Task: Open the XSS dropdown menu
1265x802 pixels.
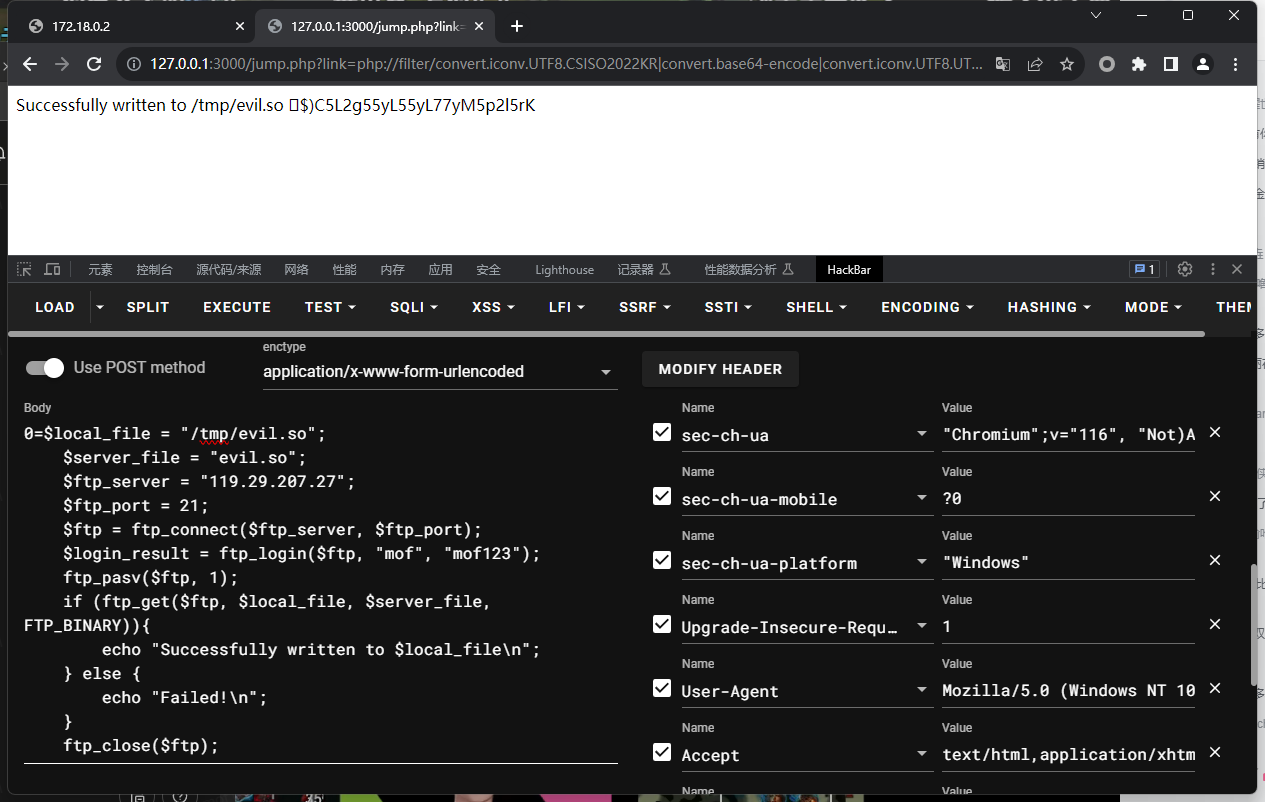Action: tap(493, 307)
